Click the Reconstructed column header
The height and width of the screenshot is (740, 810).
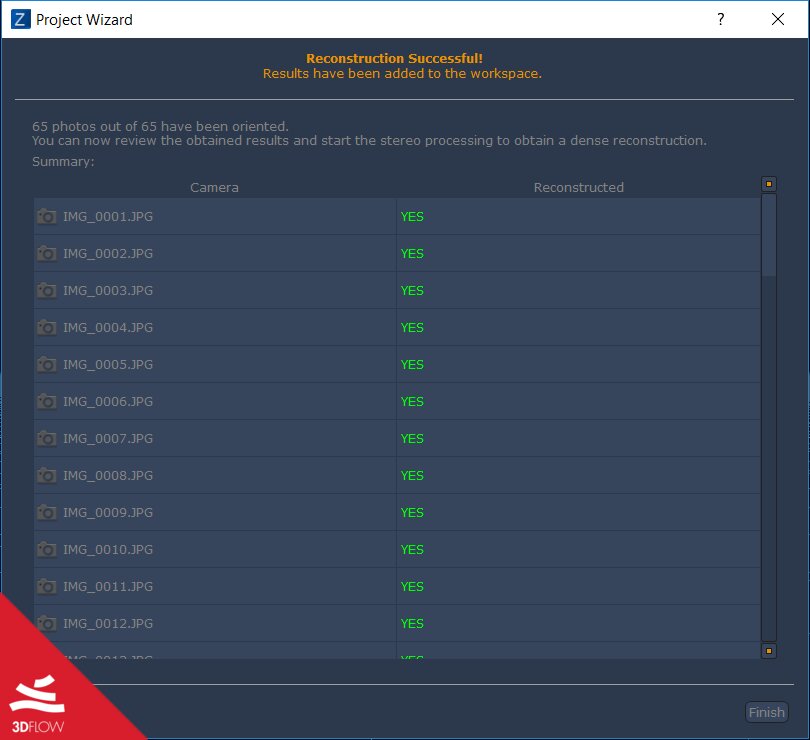pos(579,188)
